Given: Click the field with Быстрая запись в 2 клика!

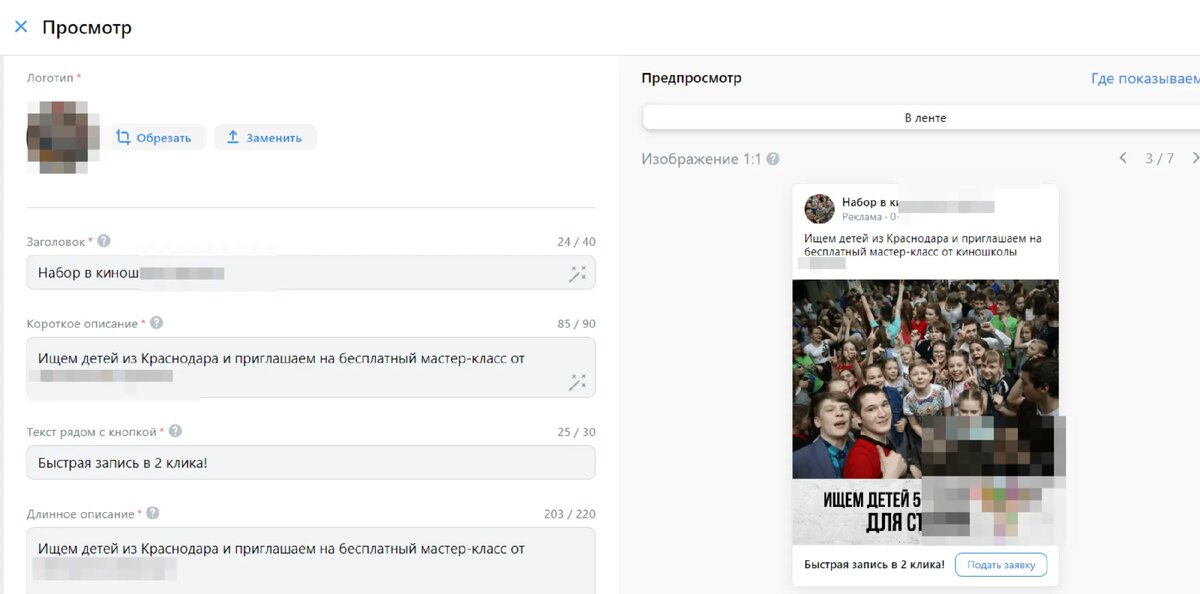Looking at the screenshot, I should [x=310, y=462].
